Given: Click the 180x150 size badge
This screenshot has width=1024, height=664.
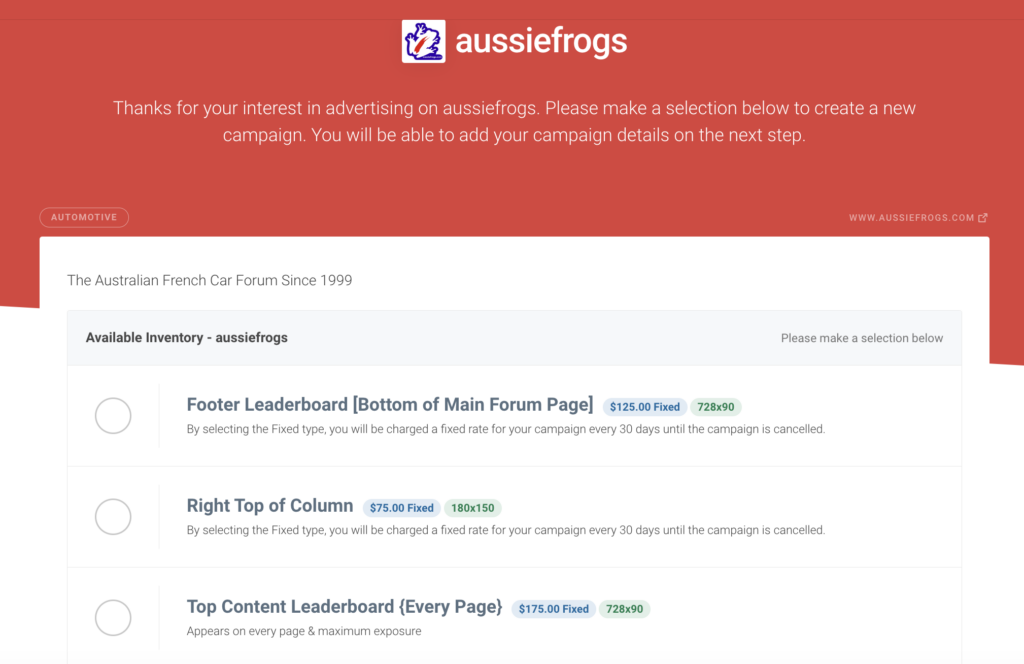Looking at the screenshot, I should point(473,508).
